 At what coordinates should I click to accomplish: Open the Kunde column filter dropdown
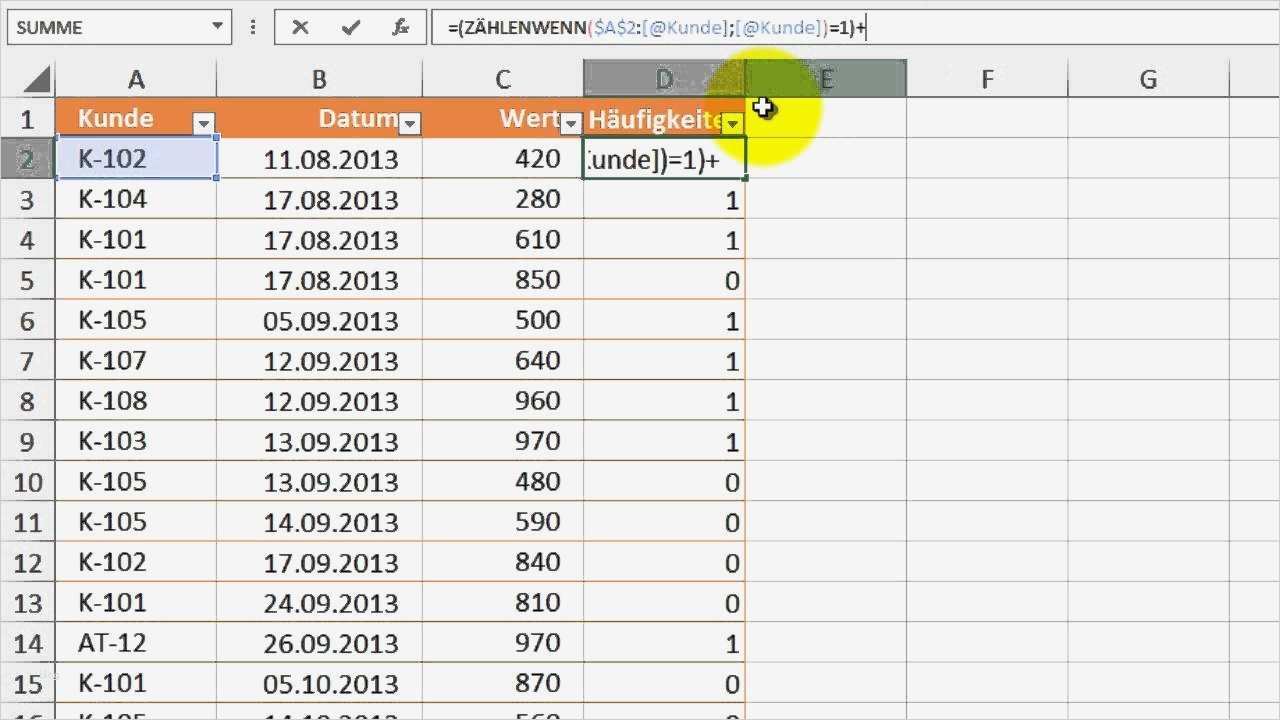205,124
